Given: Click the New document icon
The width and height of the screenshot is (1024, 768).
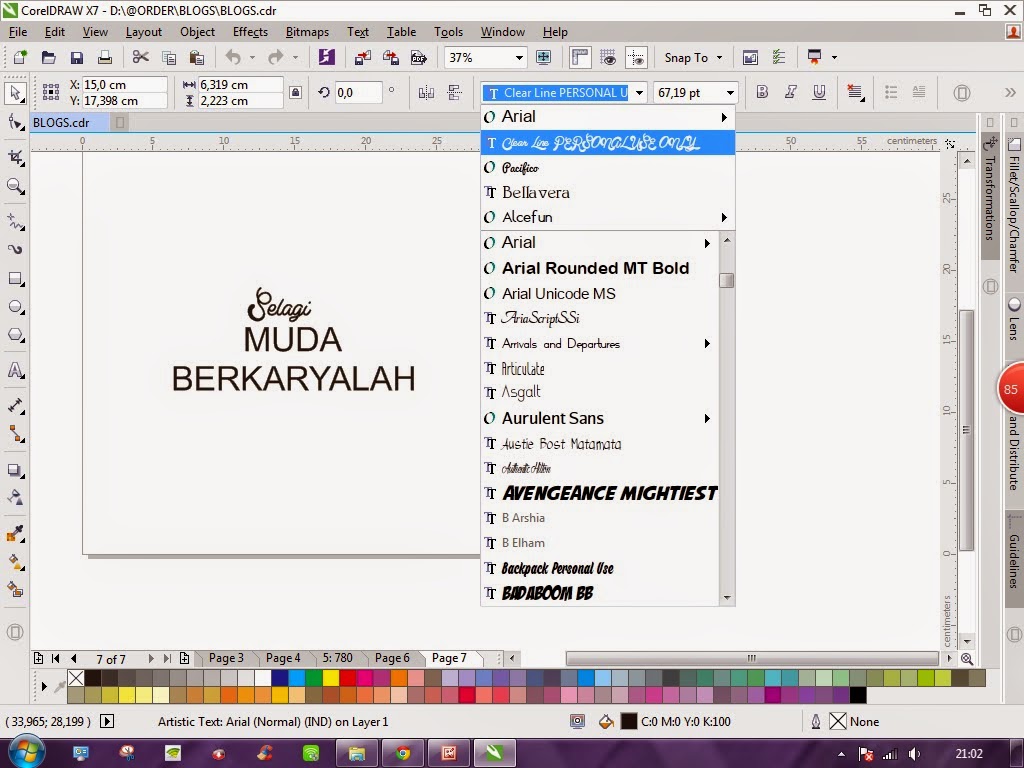Looking at the screenshot, I should point(20,57).
